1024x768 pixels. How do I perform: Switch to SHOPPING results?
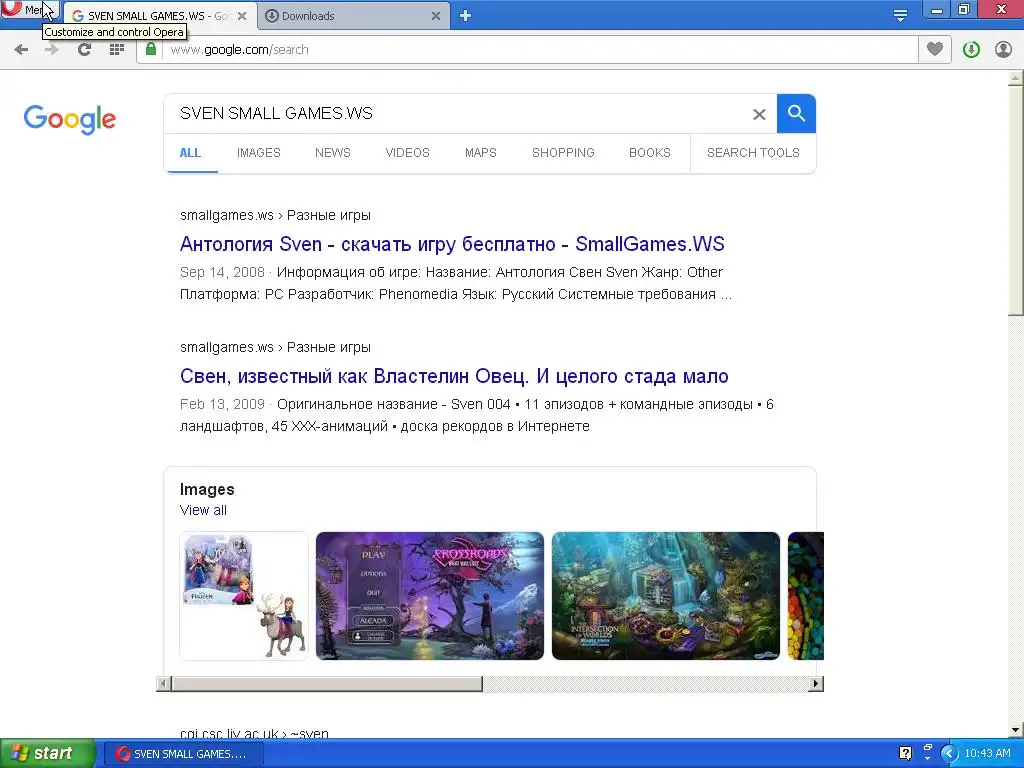click(563, 153)
